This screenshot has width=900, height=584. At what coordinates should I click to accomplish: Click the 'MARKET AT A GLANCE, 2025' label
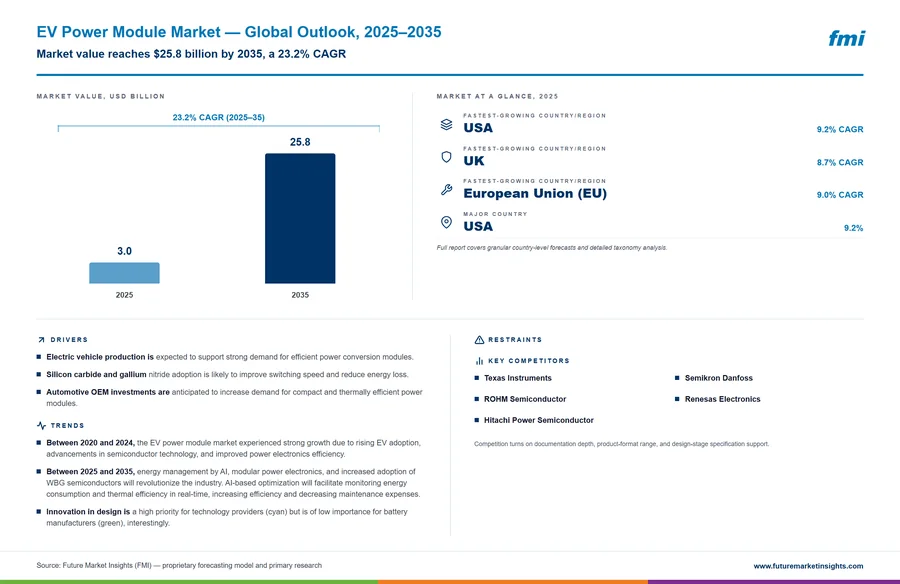[x=497, y=96]
